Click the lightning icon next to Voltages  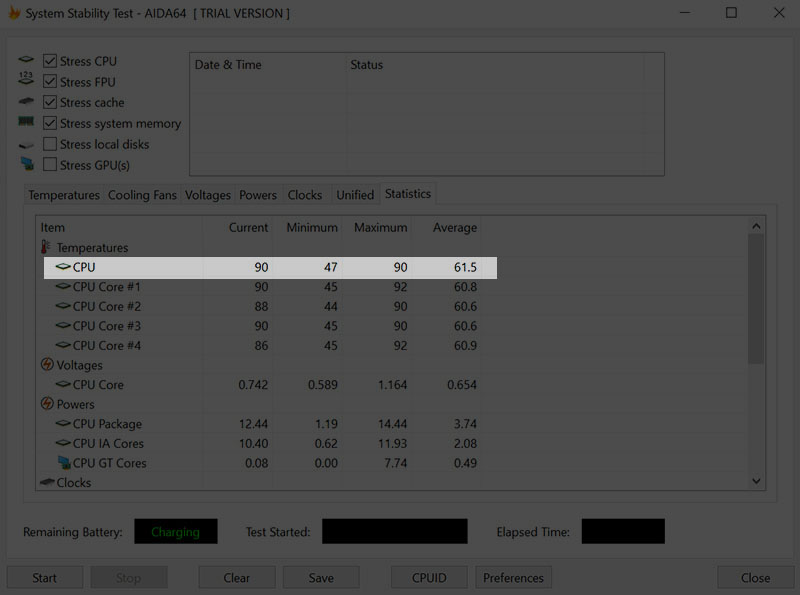(x=47, y=364)
